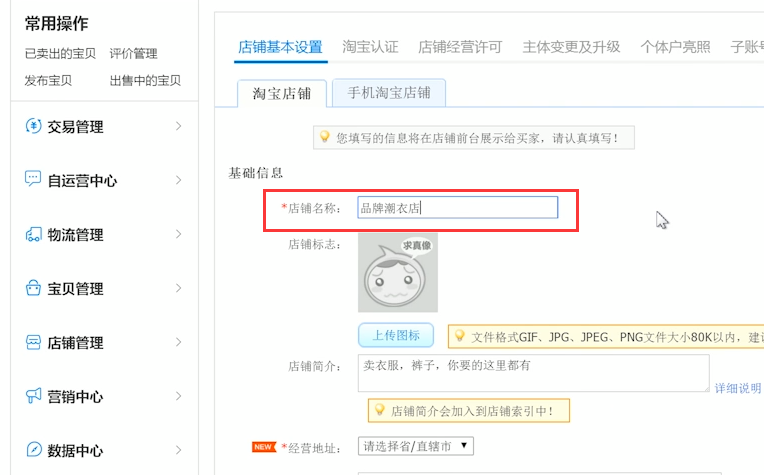Open the 请选择省/直辖市 dropdown
Screen dimensions: 764x475
point(416,446)
